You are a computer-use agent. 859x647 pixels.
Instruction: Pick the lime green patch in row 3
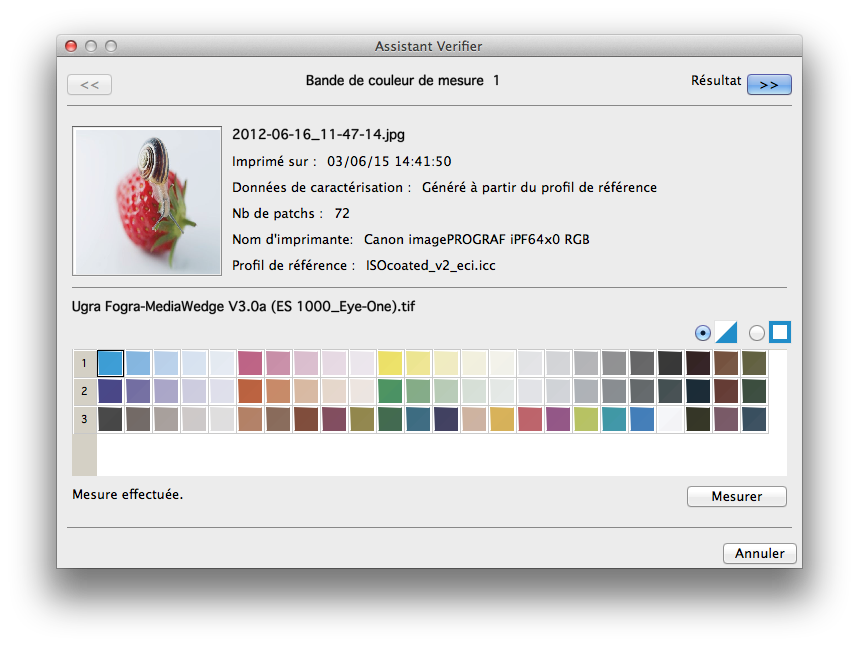point(586,419)
